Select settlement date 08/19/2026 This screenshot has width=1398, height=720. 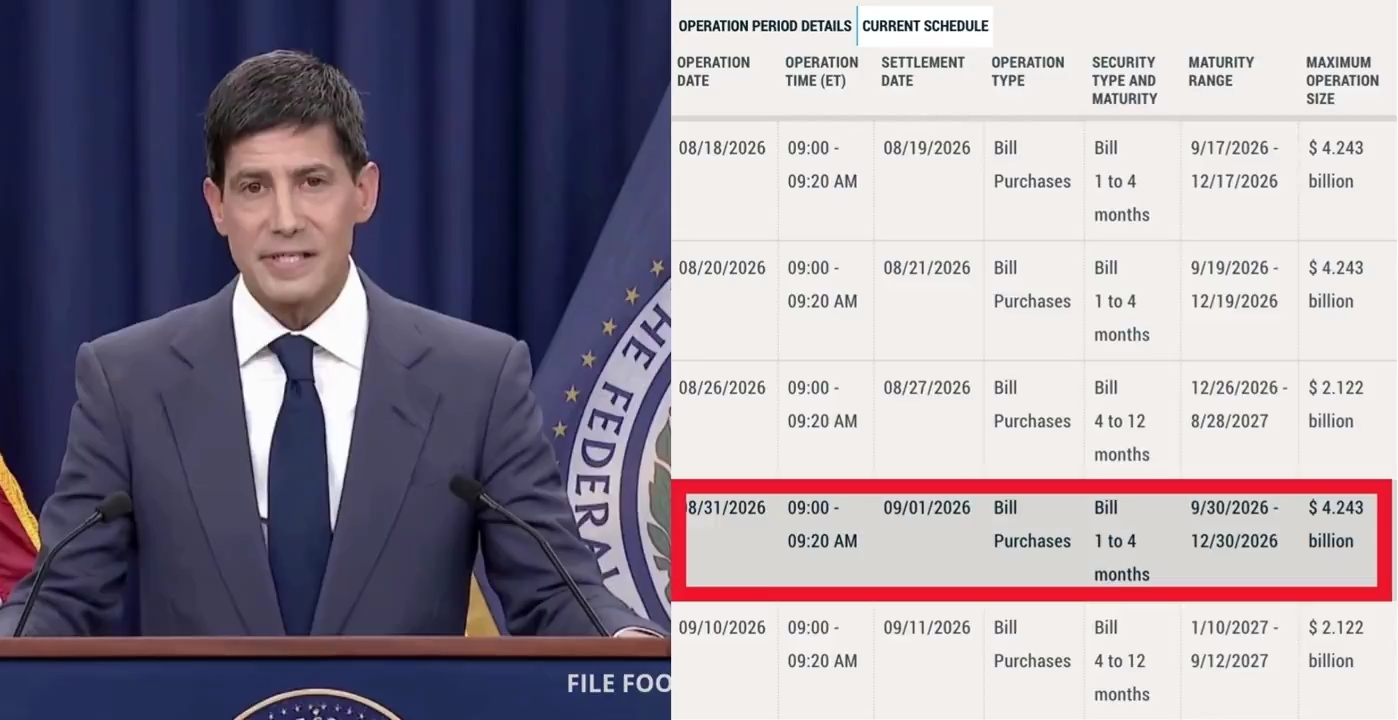(x=927, y=148)
